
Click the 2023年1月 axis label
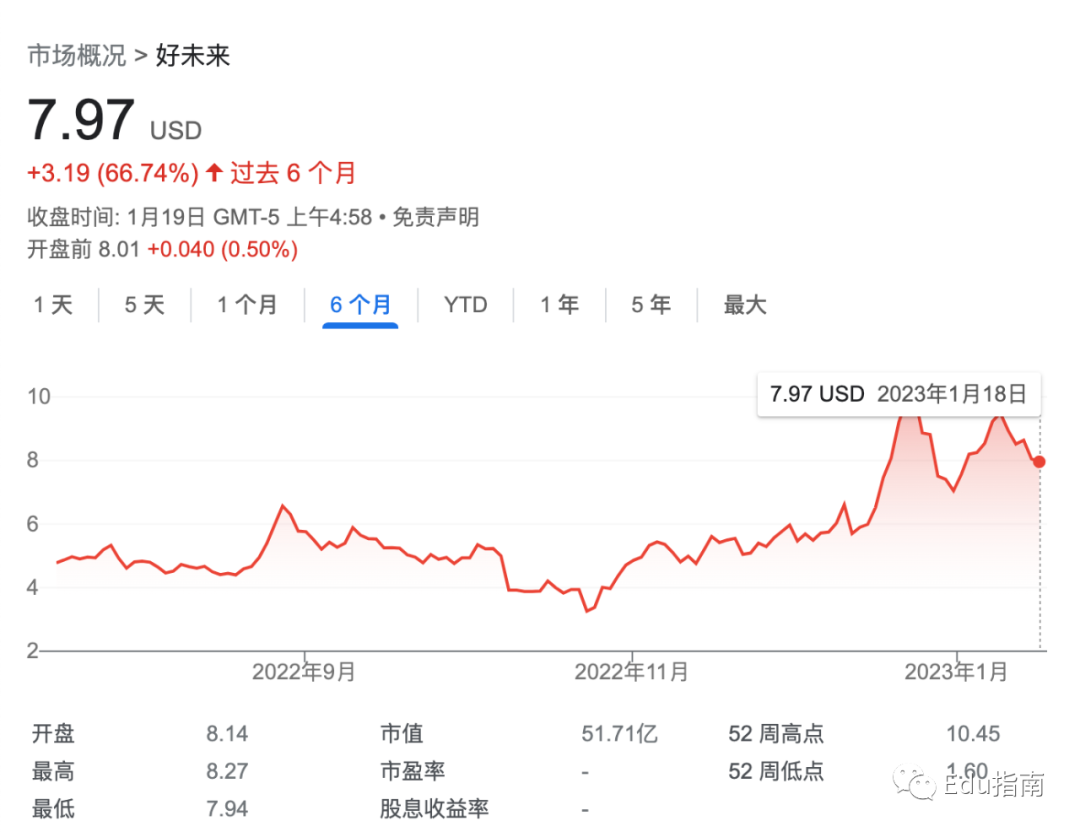pos(956,672)
